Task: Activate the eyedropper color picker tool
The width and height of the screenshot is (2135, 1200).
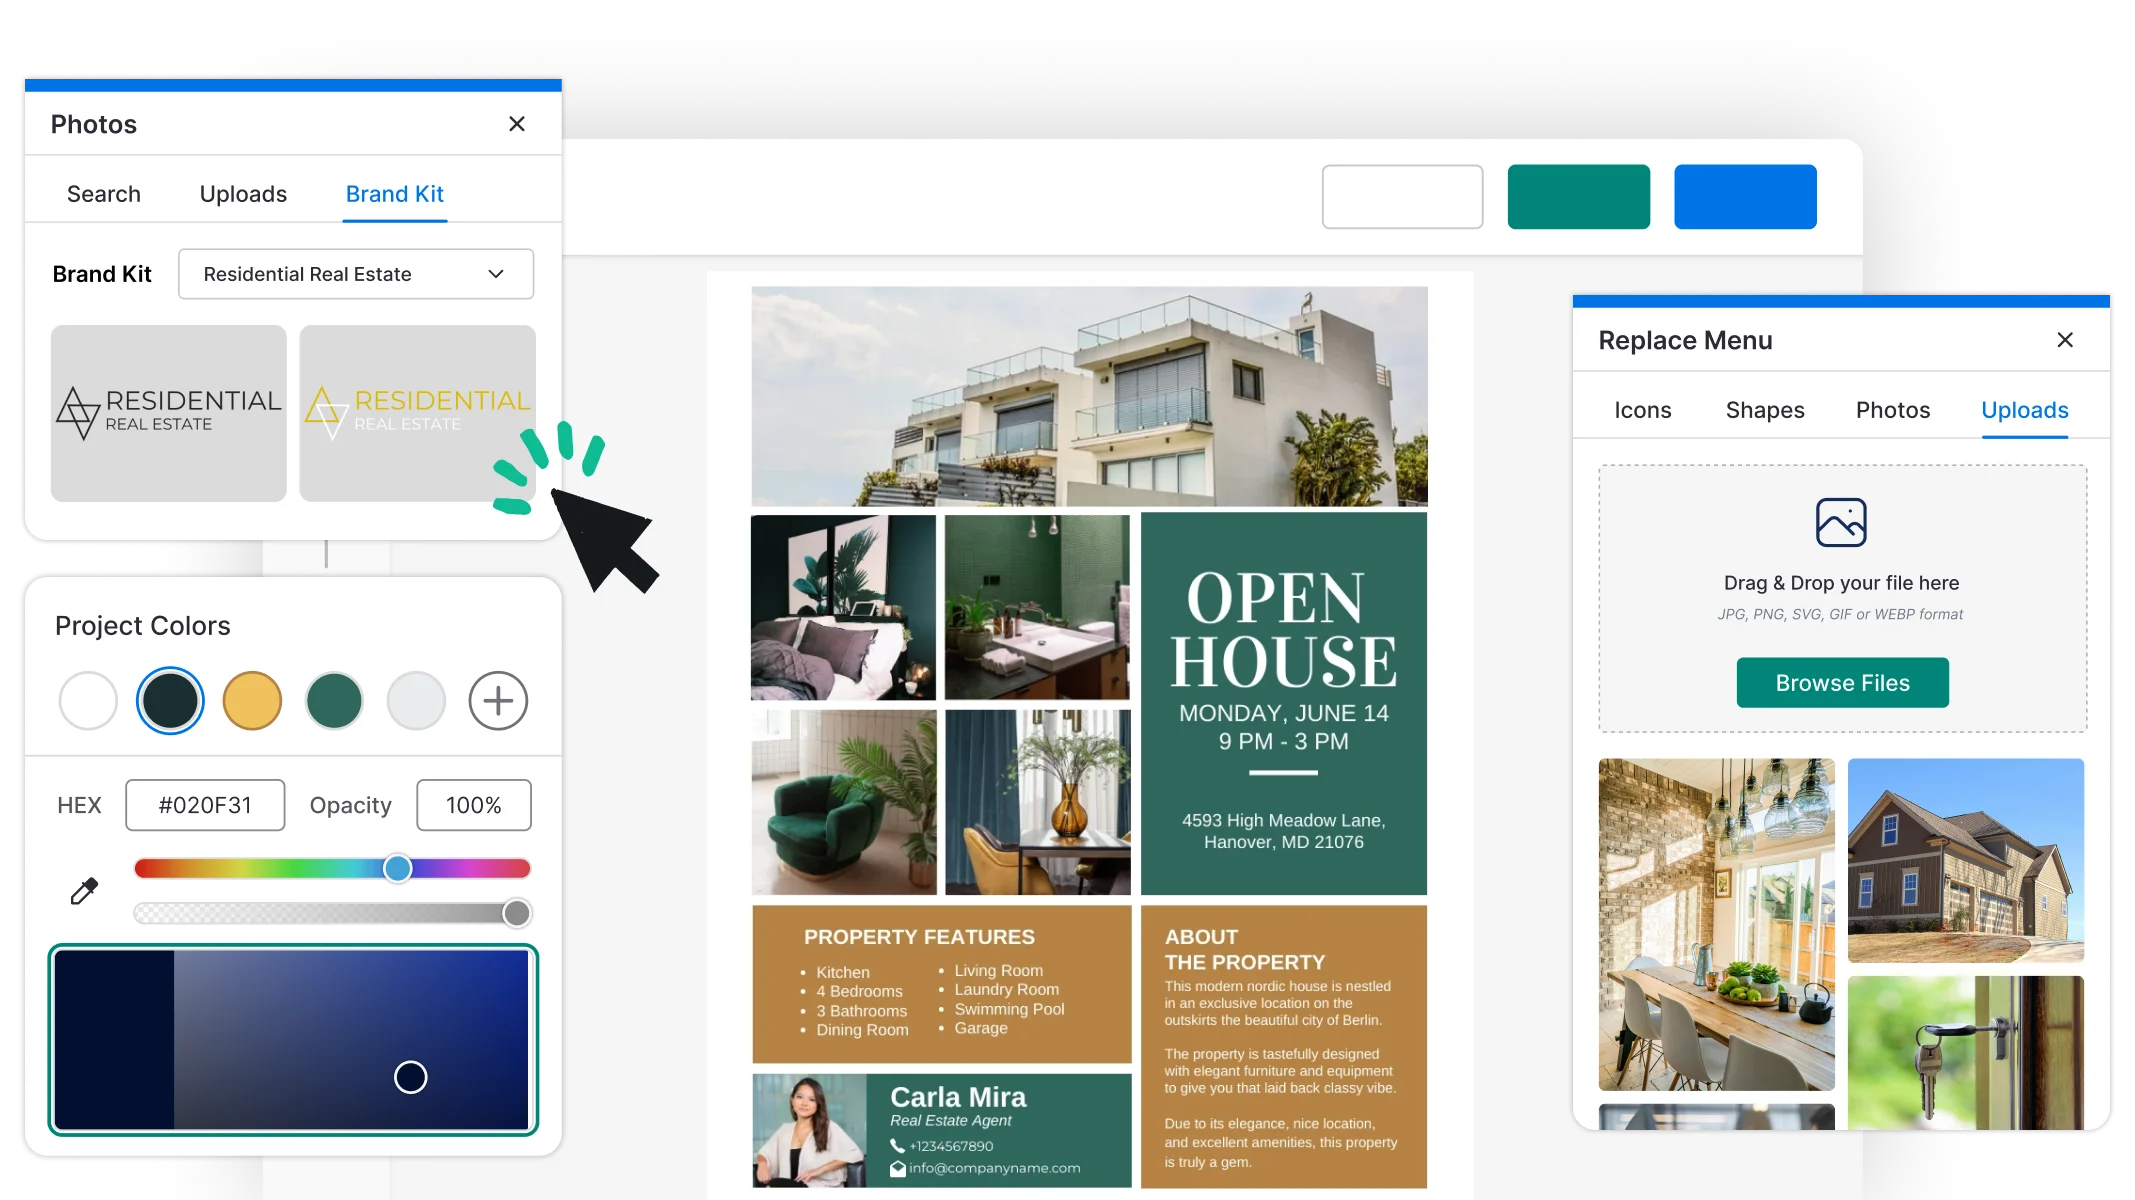Action: point(84,891)
